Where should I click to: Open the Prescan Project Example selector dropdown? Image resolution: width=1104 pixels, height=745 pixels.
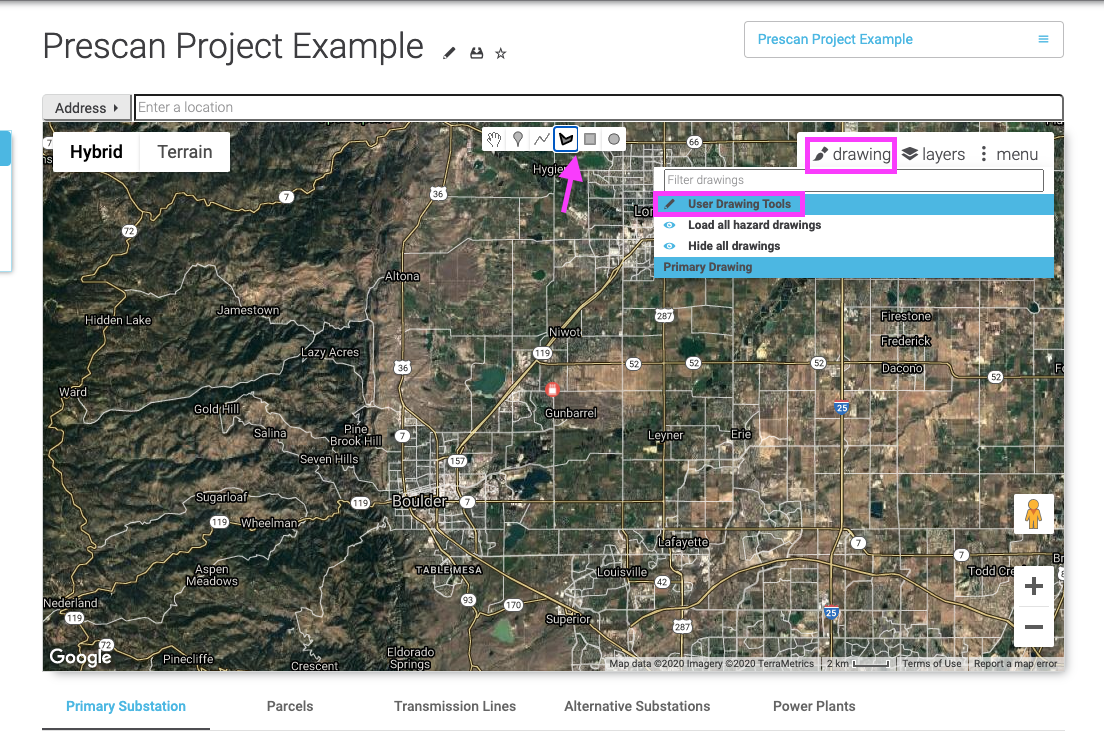[903, 39]
